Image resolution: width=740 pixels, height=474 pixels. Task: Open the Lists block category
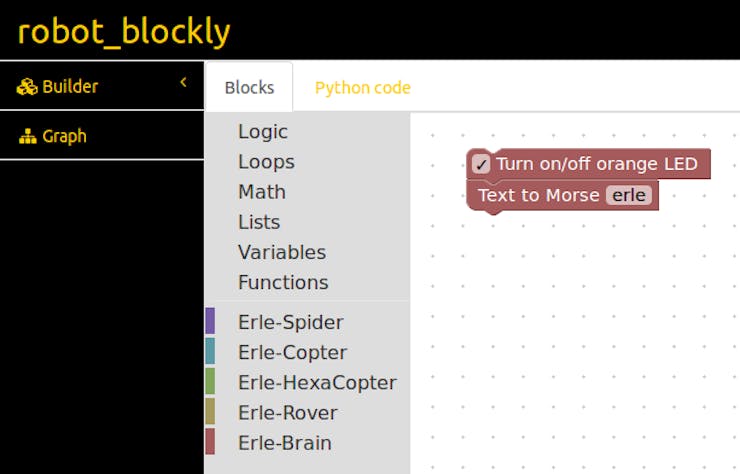[x=259, y=222]
